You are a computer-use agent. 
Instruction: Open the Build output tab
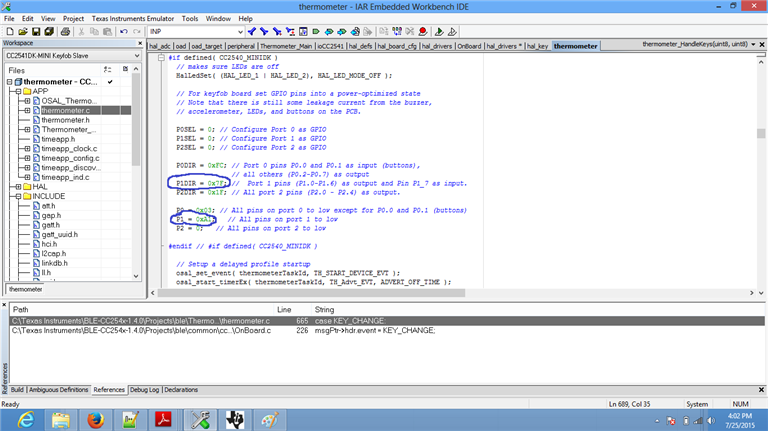(17, 390)
